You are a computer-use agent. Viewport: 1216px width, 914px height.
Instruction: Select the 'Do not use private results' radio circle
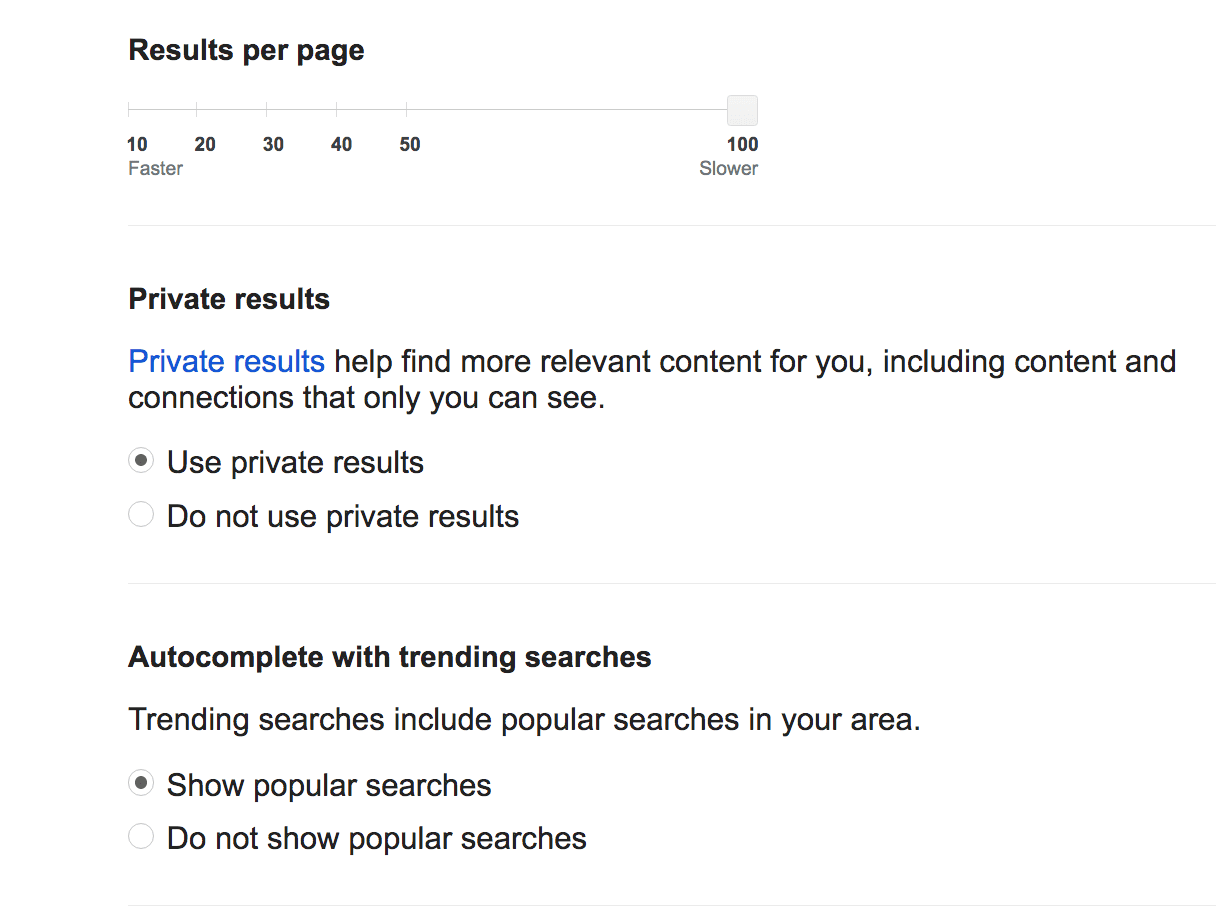point(141,515)
